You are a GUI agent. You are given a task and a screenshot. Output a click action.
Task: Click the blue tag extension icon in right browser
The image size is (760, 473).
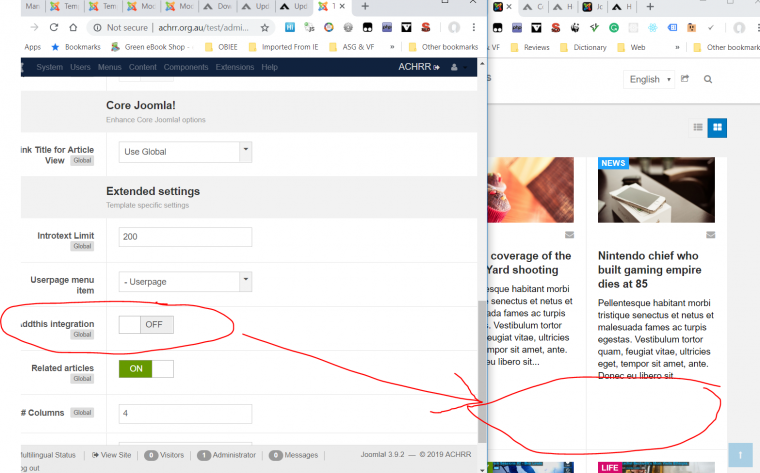point(672,28)
